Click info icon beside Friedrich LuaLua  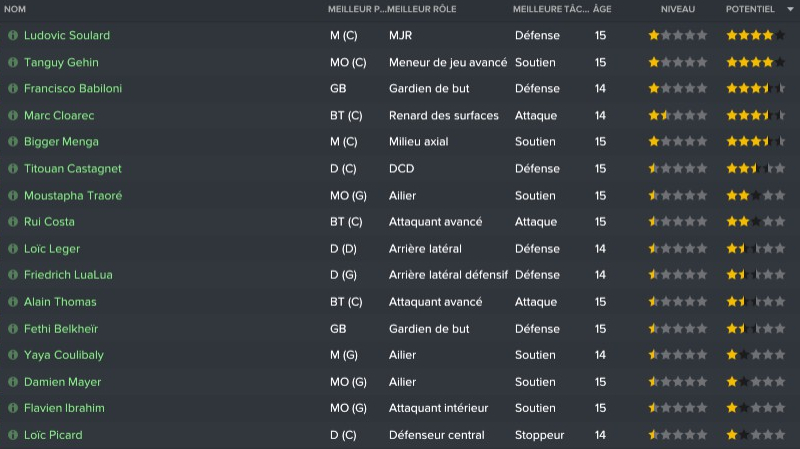click(x=13, y=275)
